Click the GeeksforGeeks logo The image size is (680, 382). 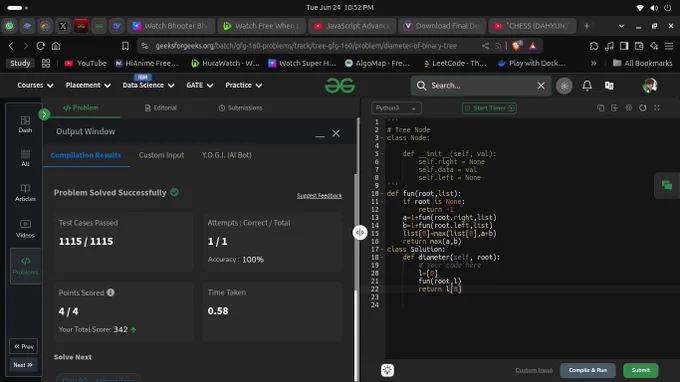point(340,85)
